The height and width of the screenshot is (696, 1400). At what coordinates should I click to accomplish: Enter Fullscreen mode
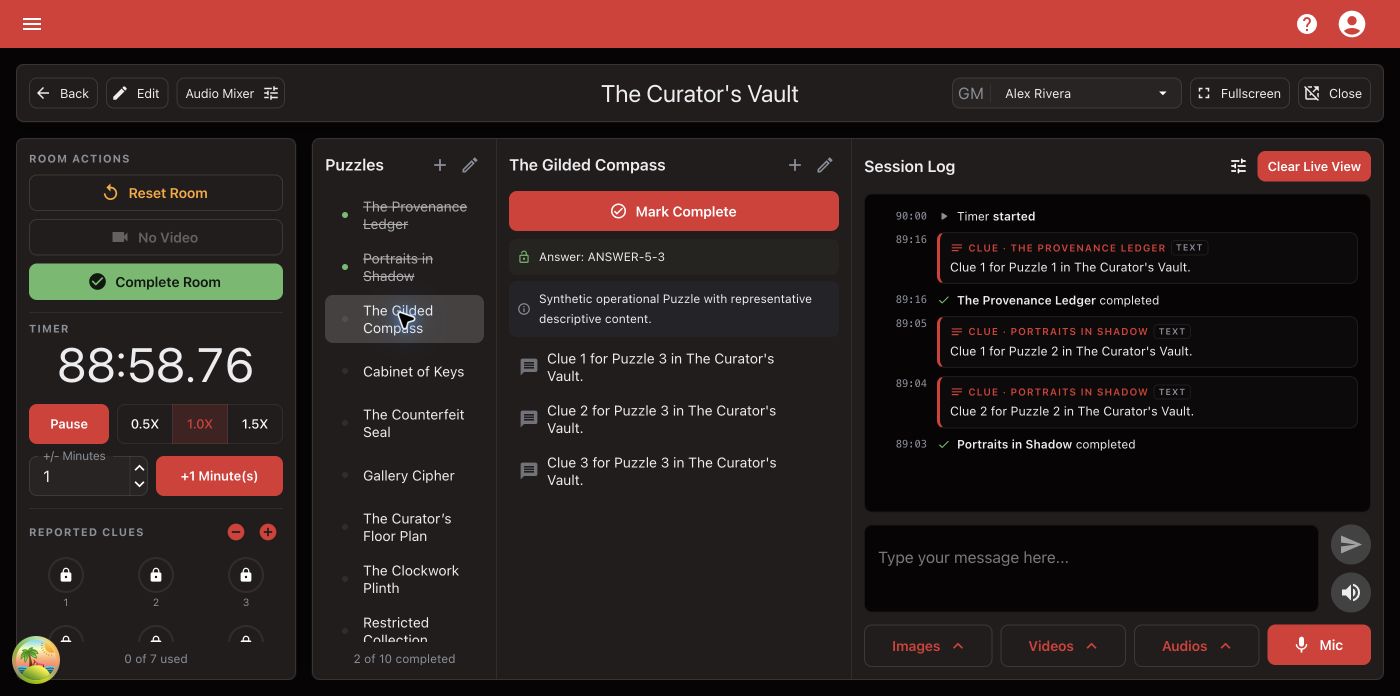click(1239, 93)
